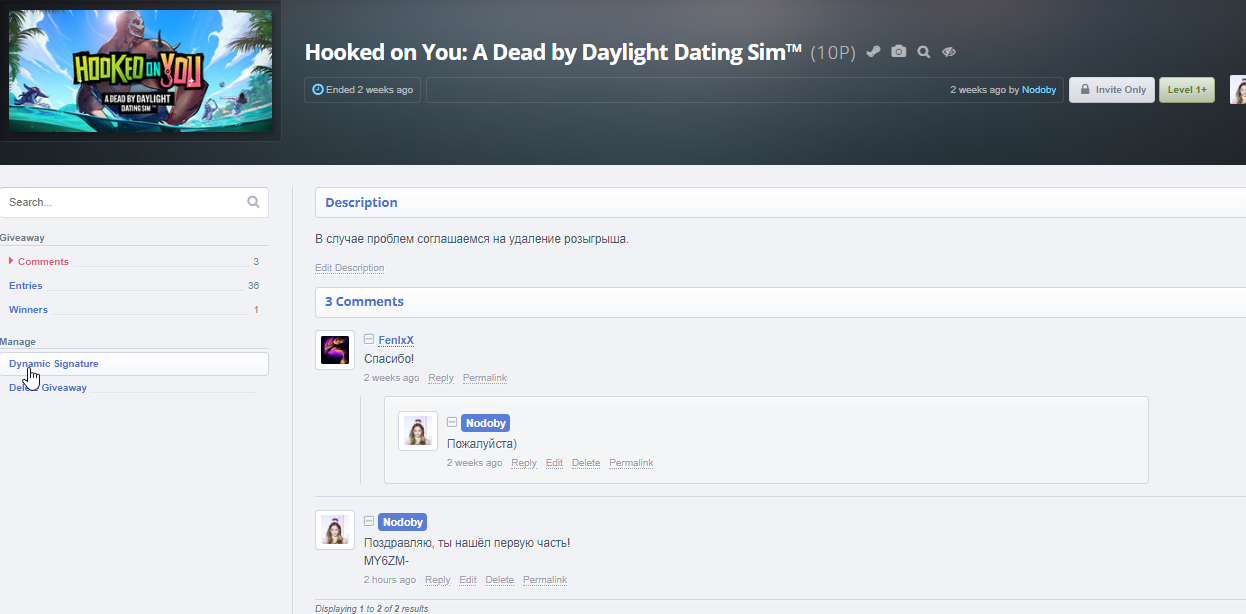Click the magnifier icon in the sidebar search

point(254,202)
